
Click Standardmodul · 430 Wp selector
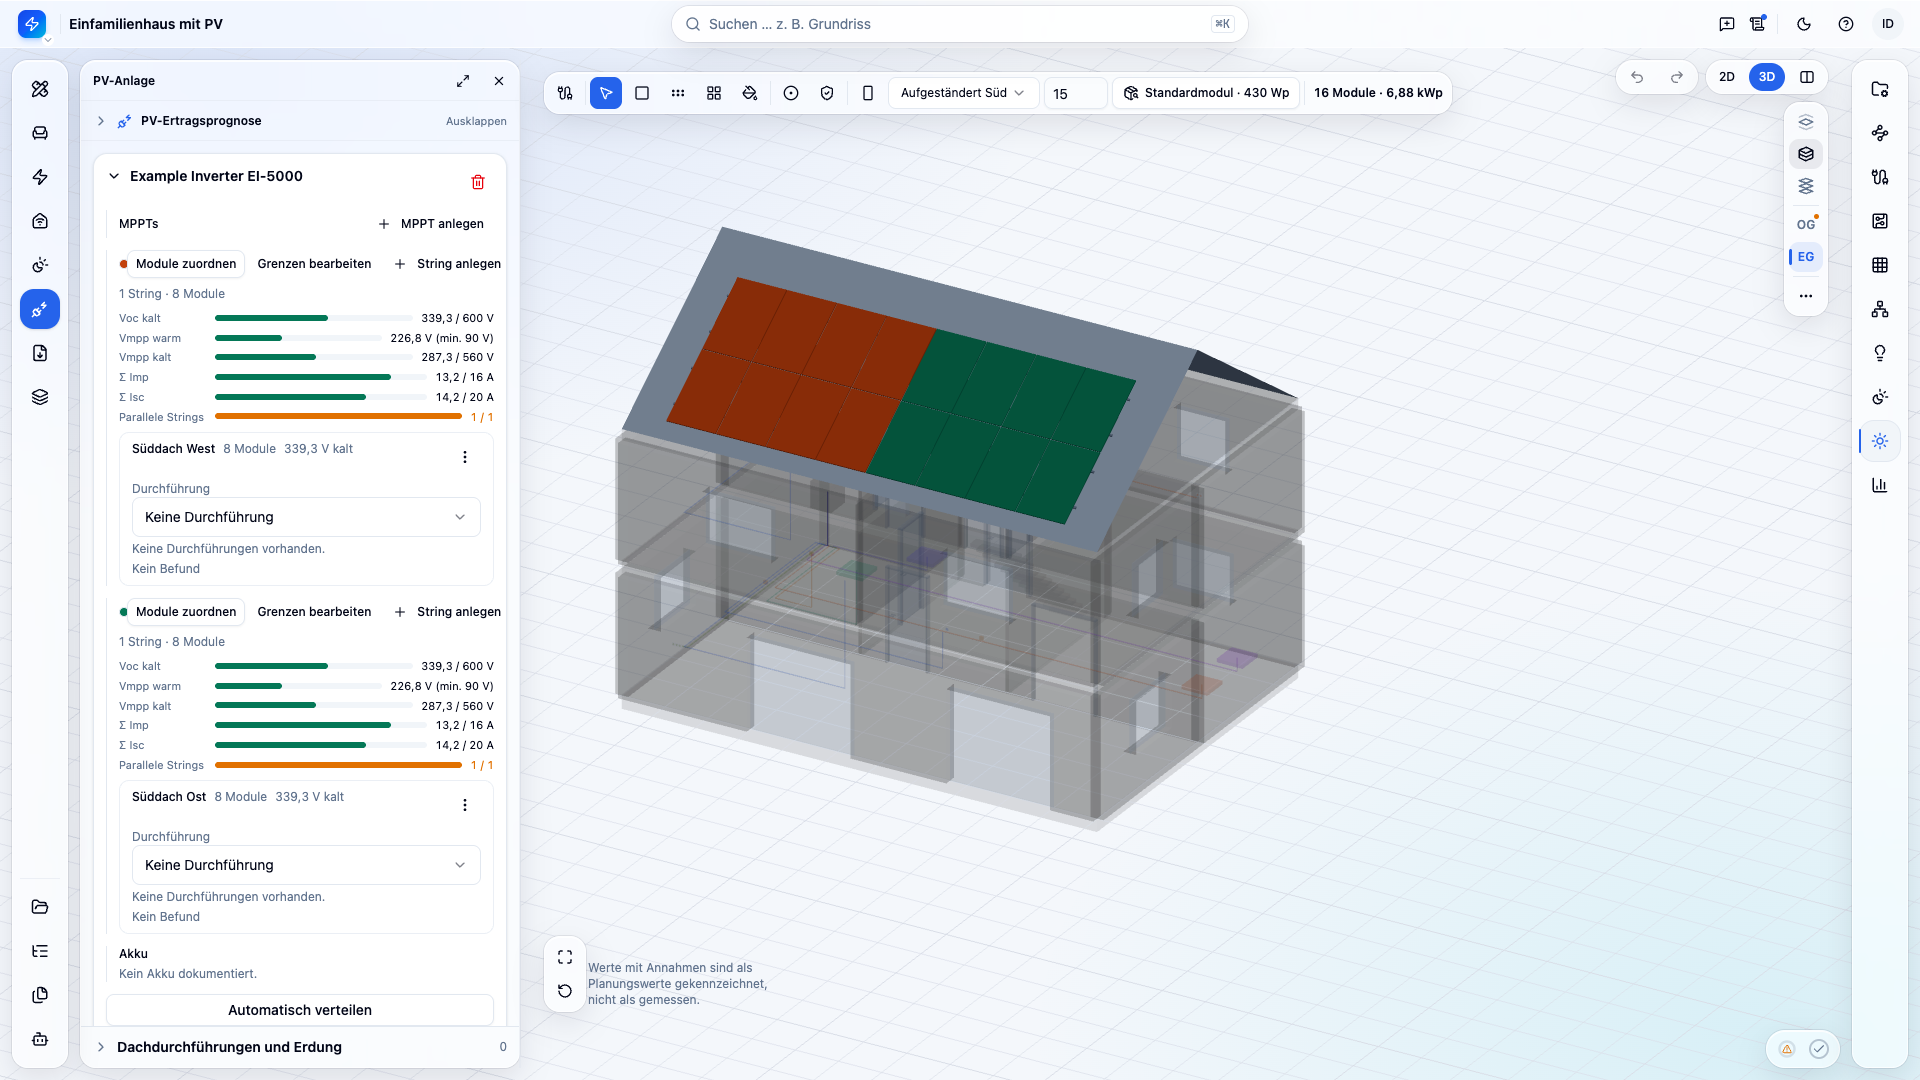1207,93
